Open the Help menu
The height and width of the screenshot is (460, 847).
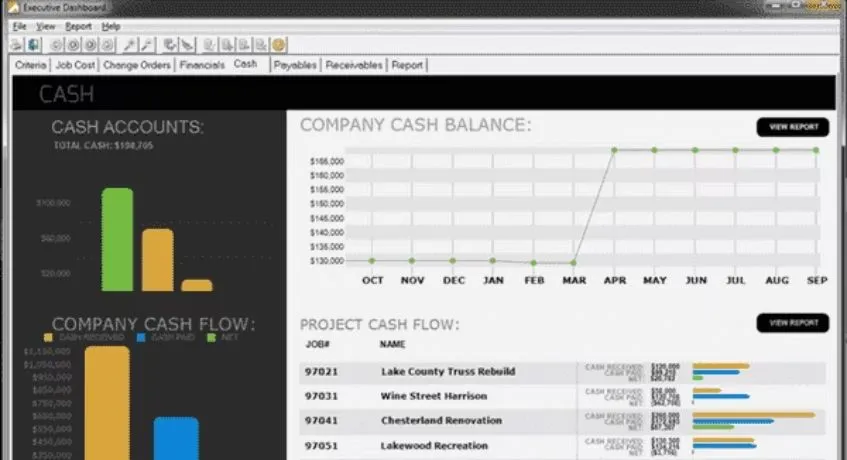(111, 26)
